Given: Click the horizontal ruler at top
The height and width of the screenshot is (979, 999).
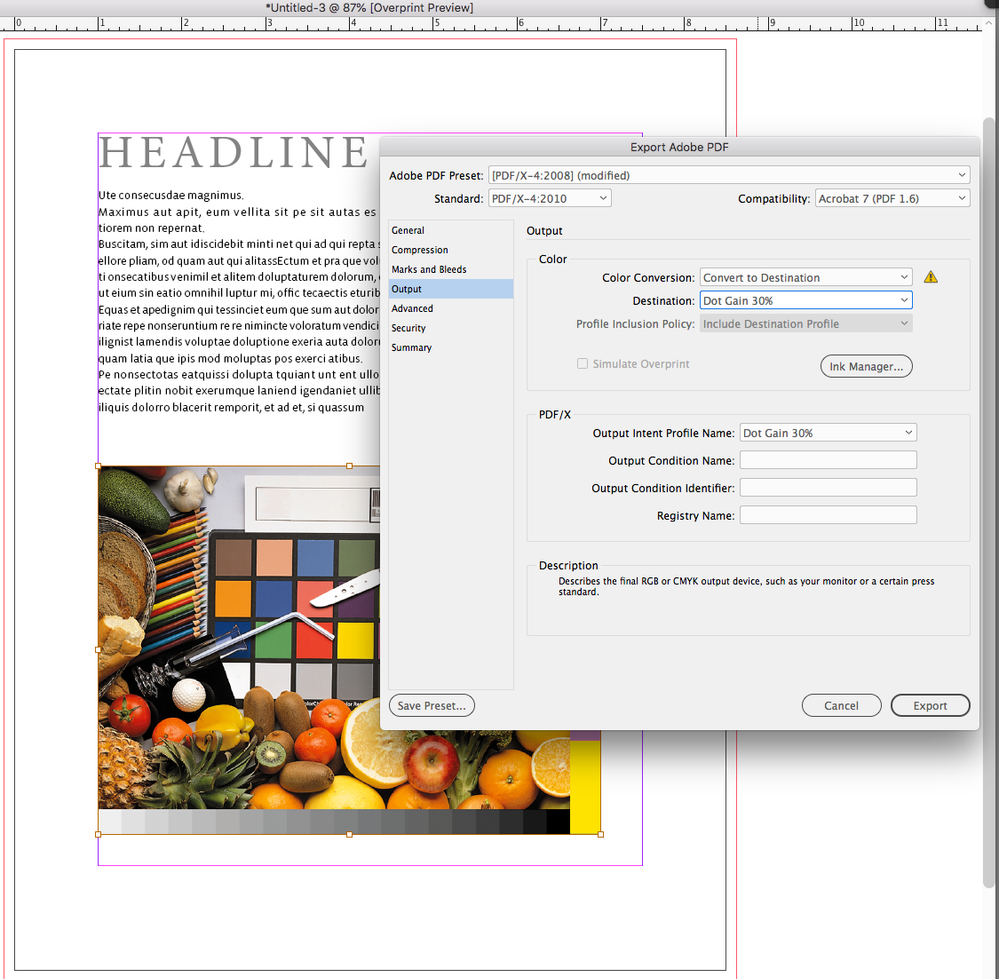Looking at the screenshot, I should [x=491, y=24].
